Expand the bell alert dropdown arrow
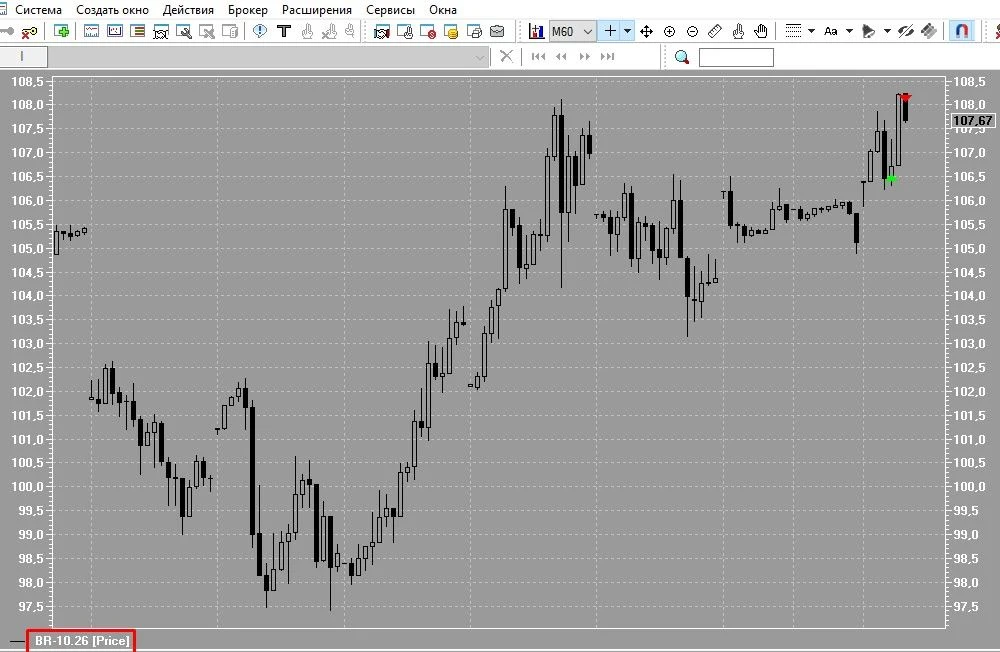This screenshot has width=1000, height=652. (887, 31)
